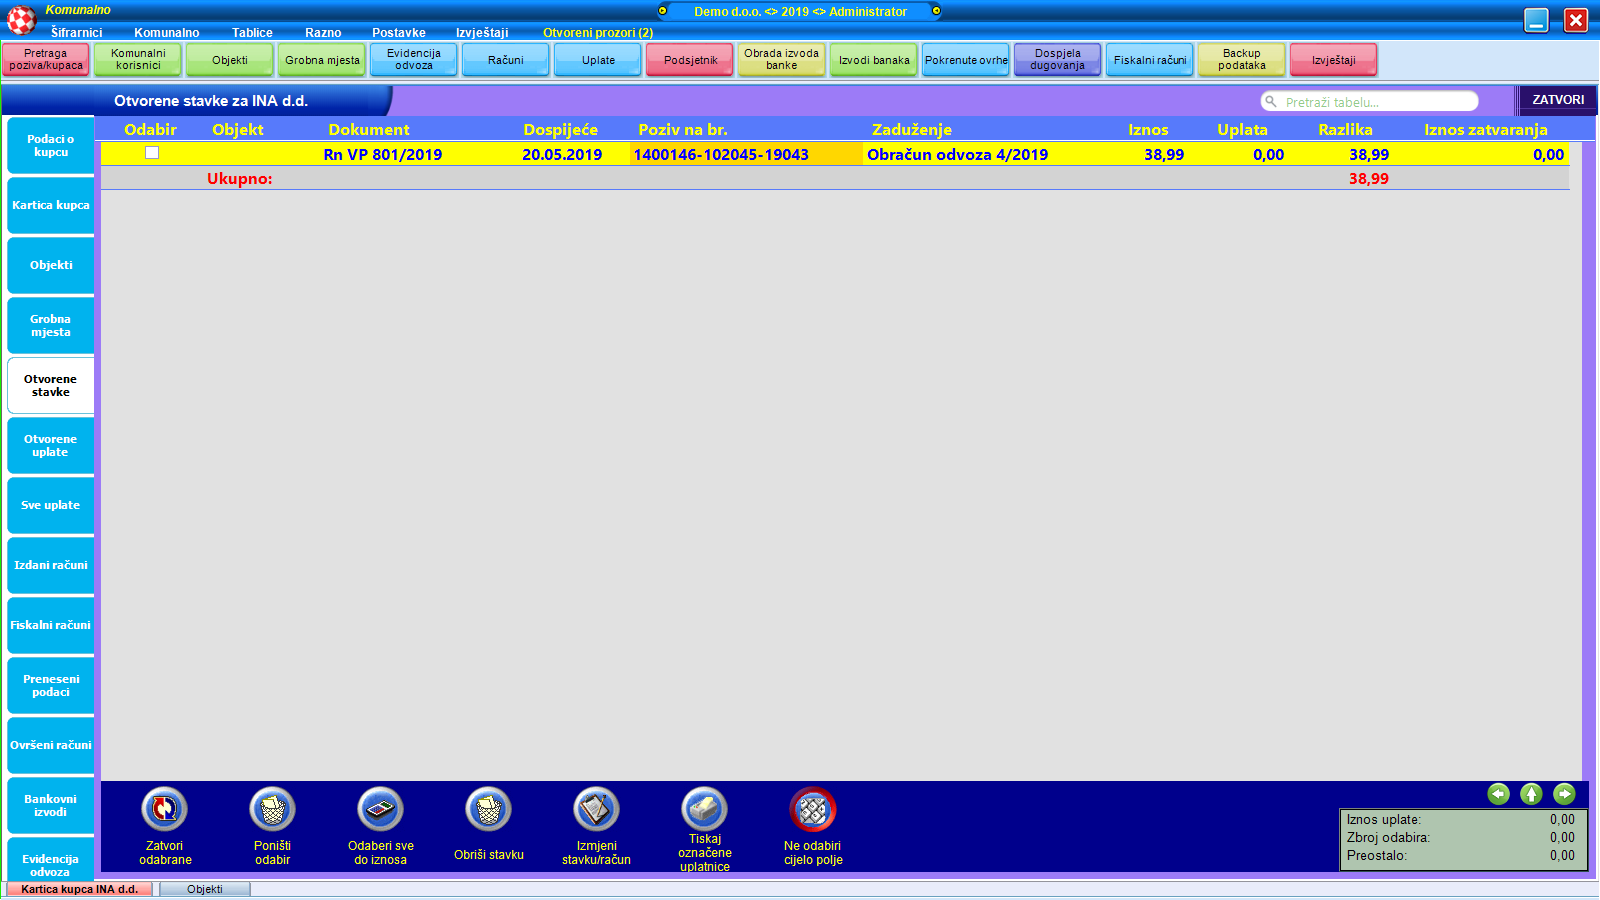
Task: Print using Tiskaj označene uplatnice icon
Action: coord(704,809)
